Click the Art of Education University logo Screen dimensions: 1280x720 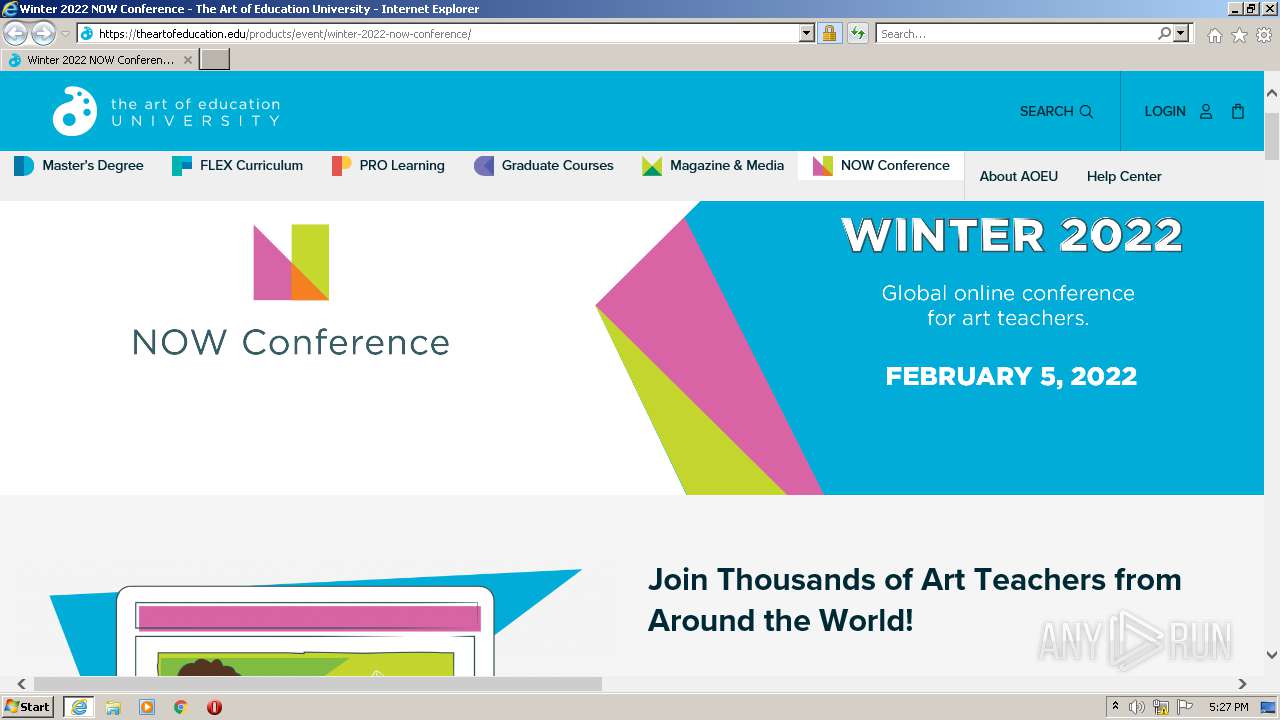click(x=166, y=111)
